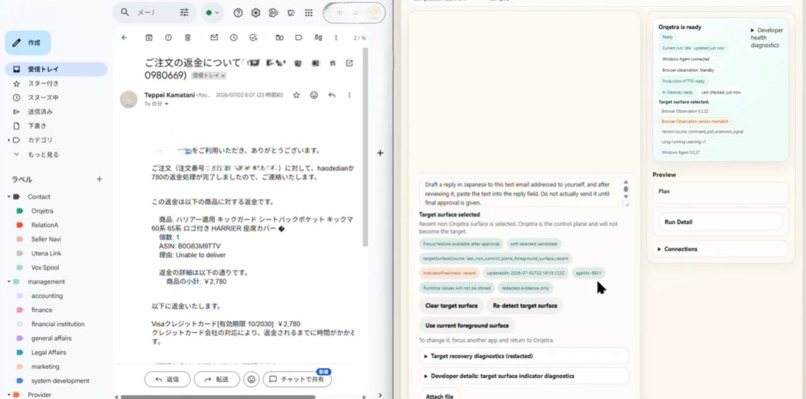806x399 pixels.
Task: Click the チャットで共有 share in chat button
Action: pyautogui.click(x=297, y=379)
